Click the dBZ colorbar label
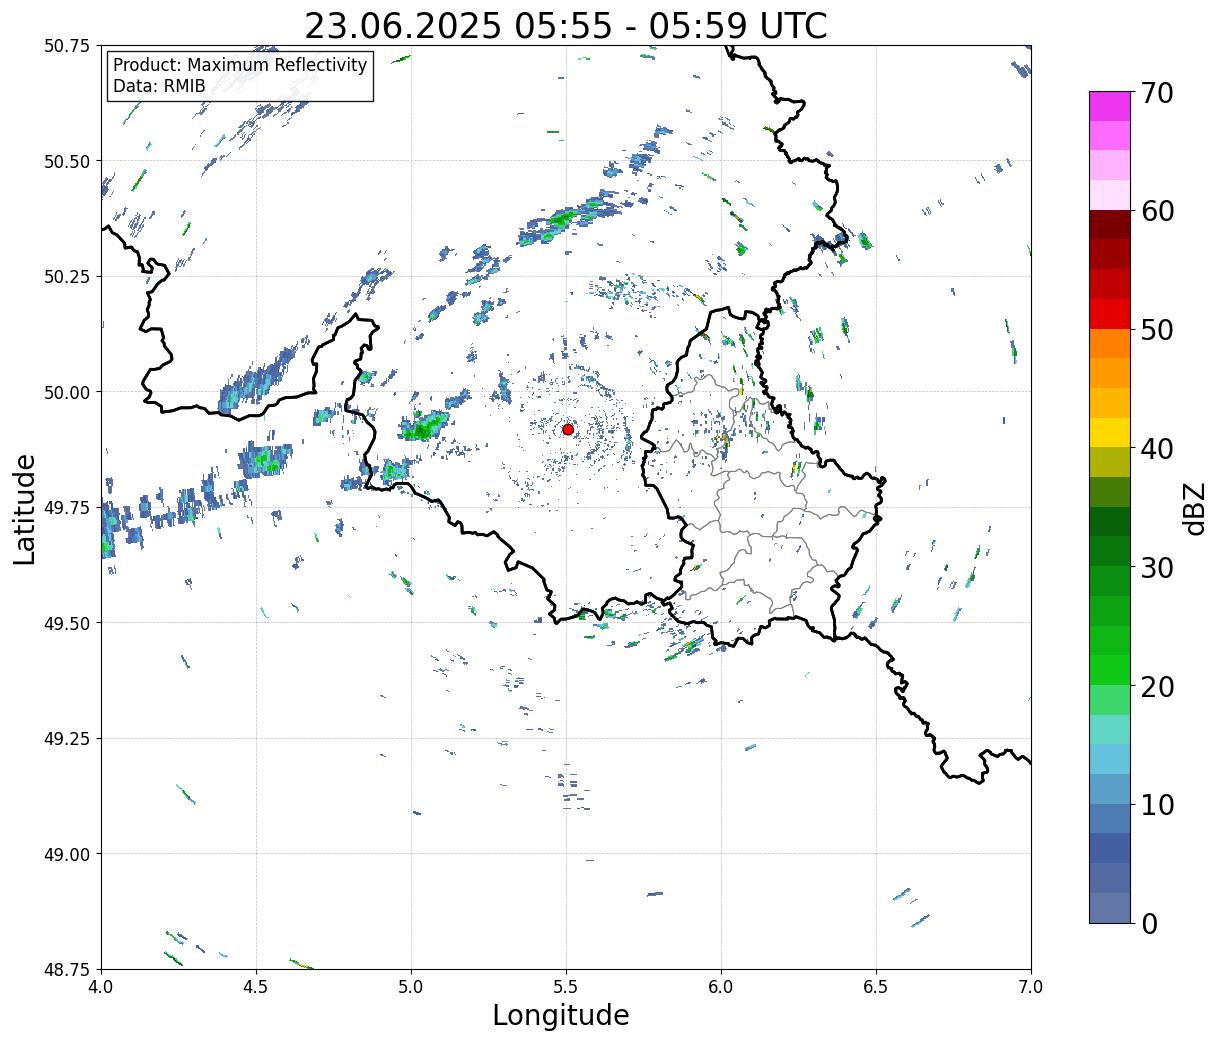1219x1040 pixels. click(1194, 508)
